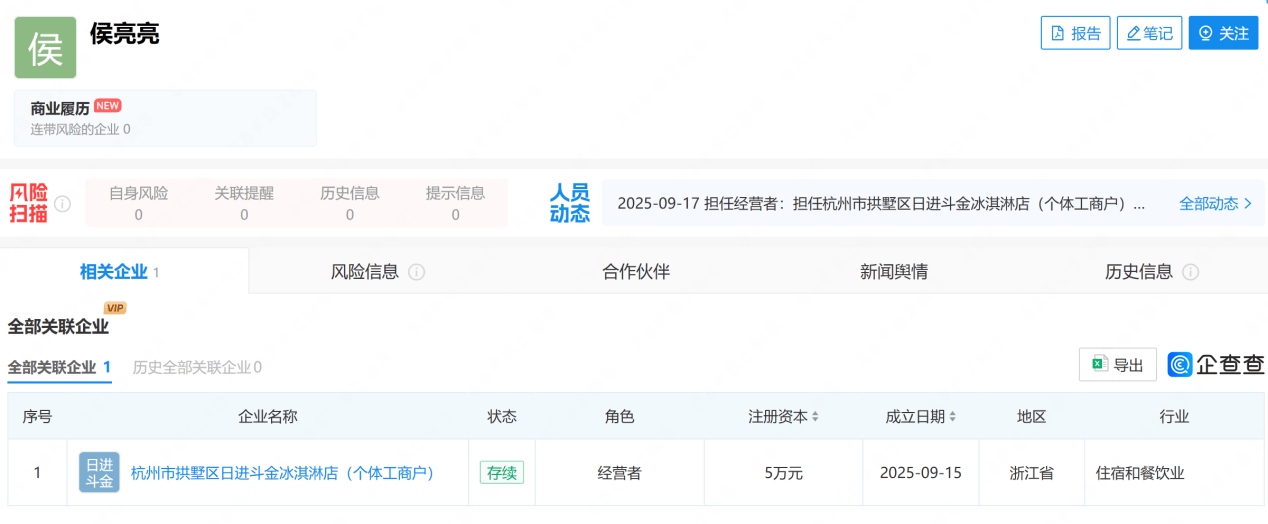The width and height of the screenshot is (1268, 524).
Task: Click the 角色 column header
Action: pyautogui.click(x=619, y=416)
